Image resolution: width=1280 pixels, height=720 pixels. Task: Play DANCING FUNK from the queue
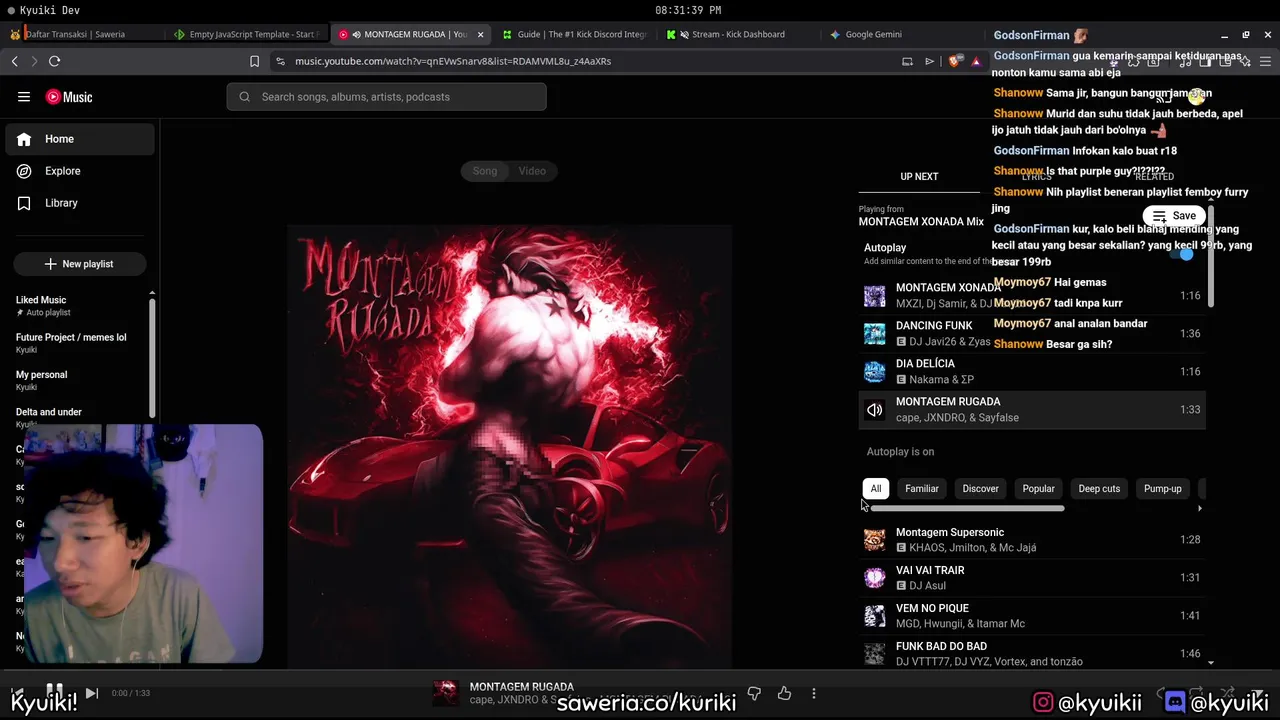point(1032,334)
